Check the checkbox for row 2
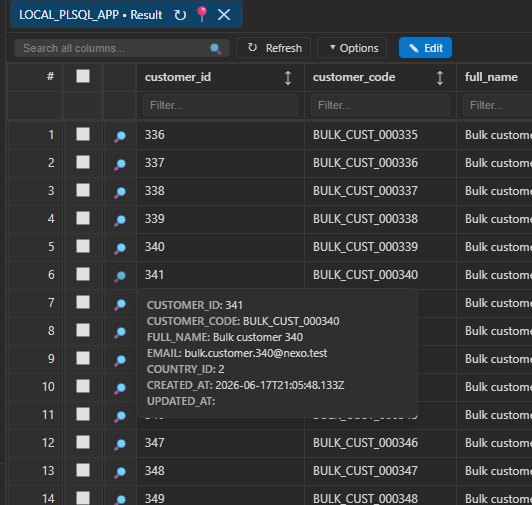This screenshot has width=532, height=505. coord(83,162)
